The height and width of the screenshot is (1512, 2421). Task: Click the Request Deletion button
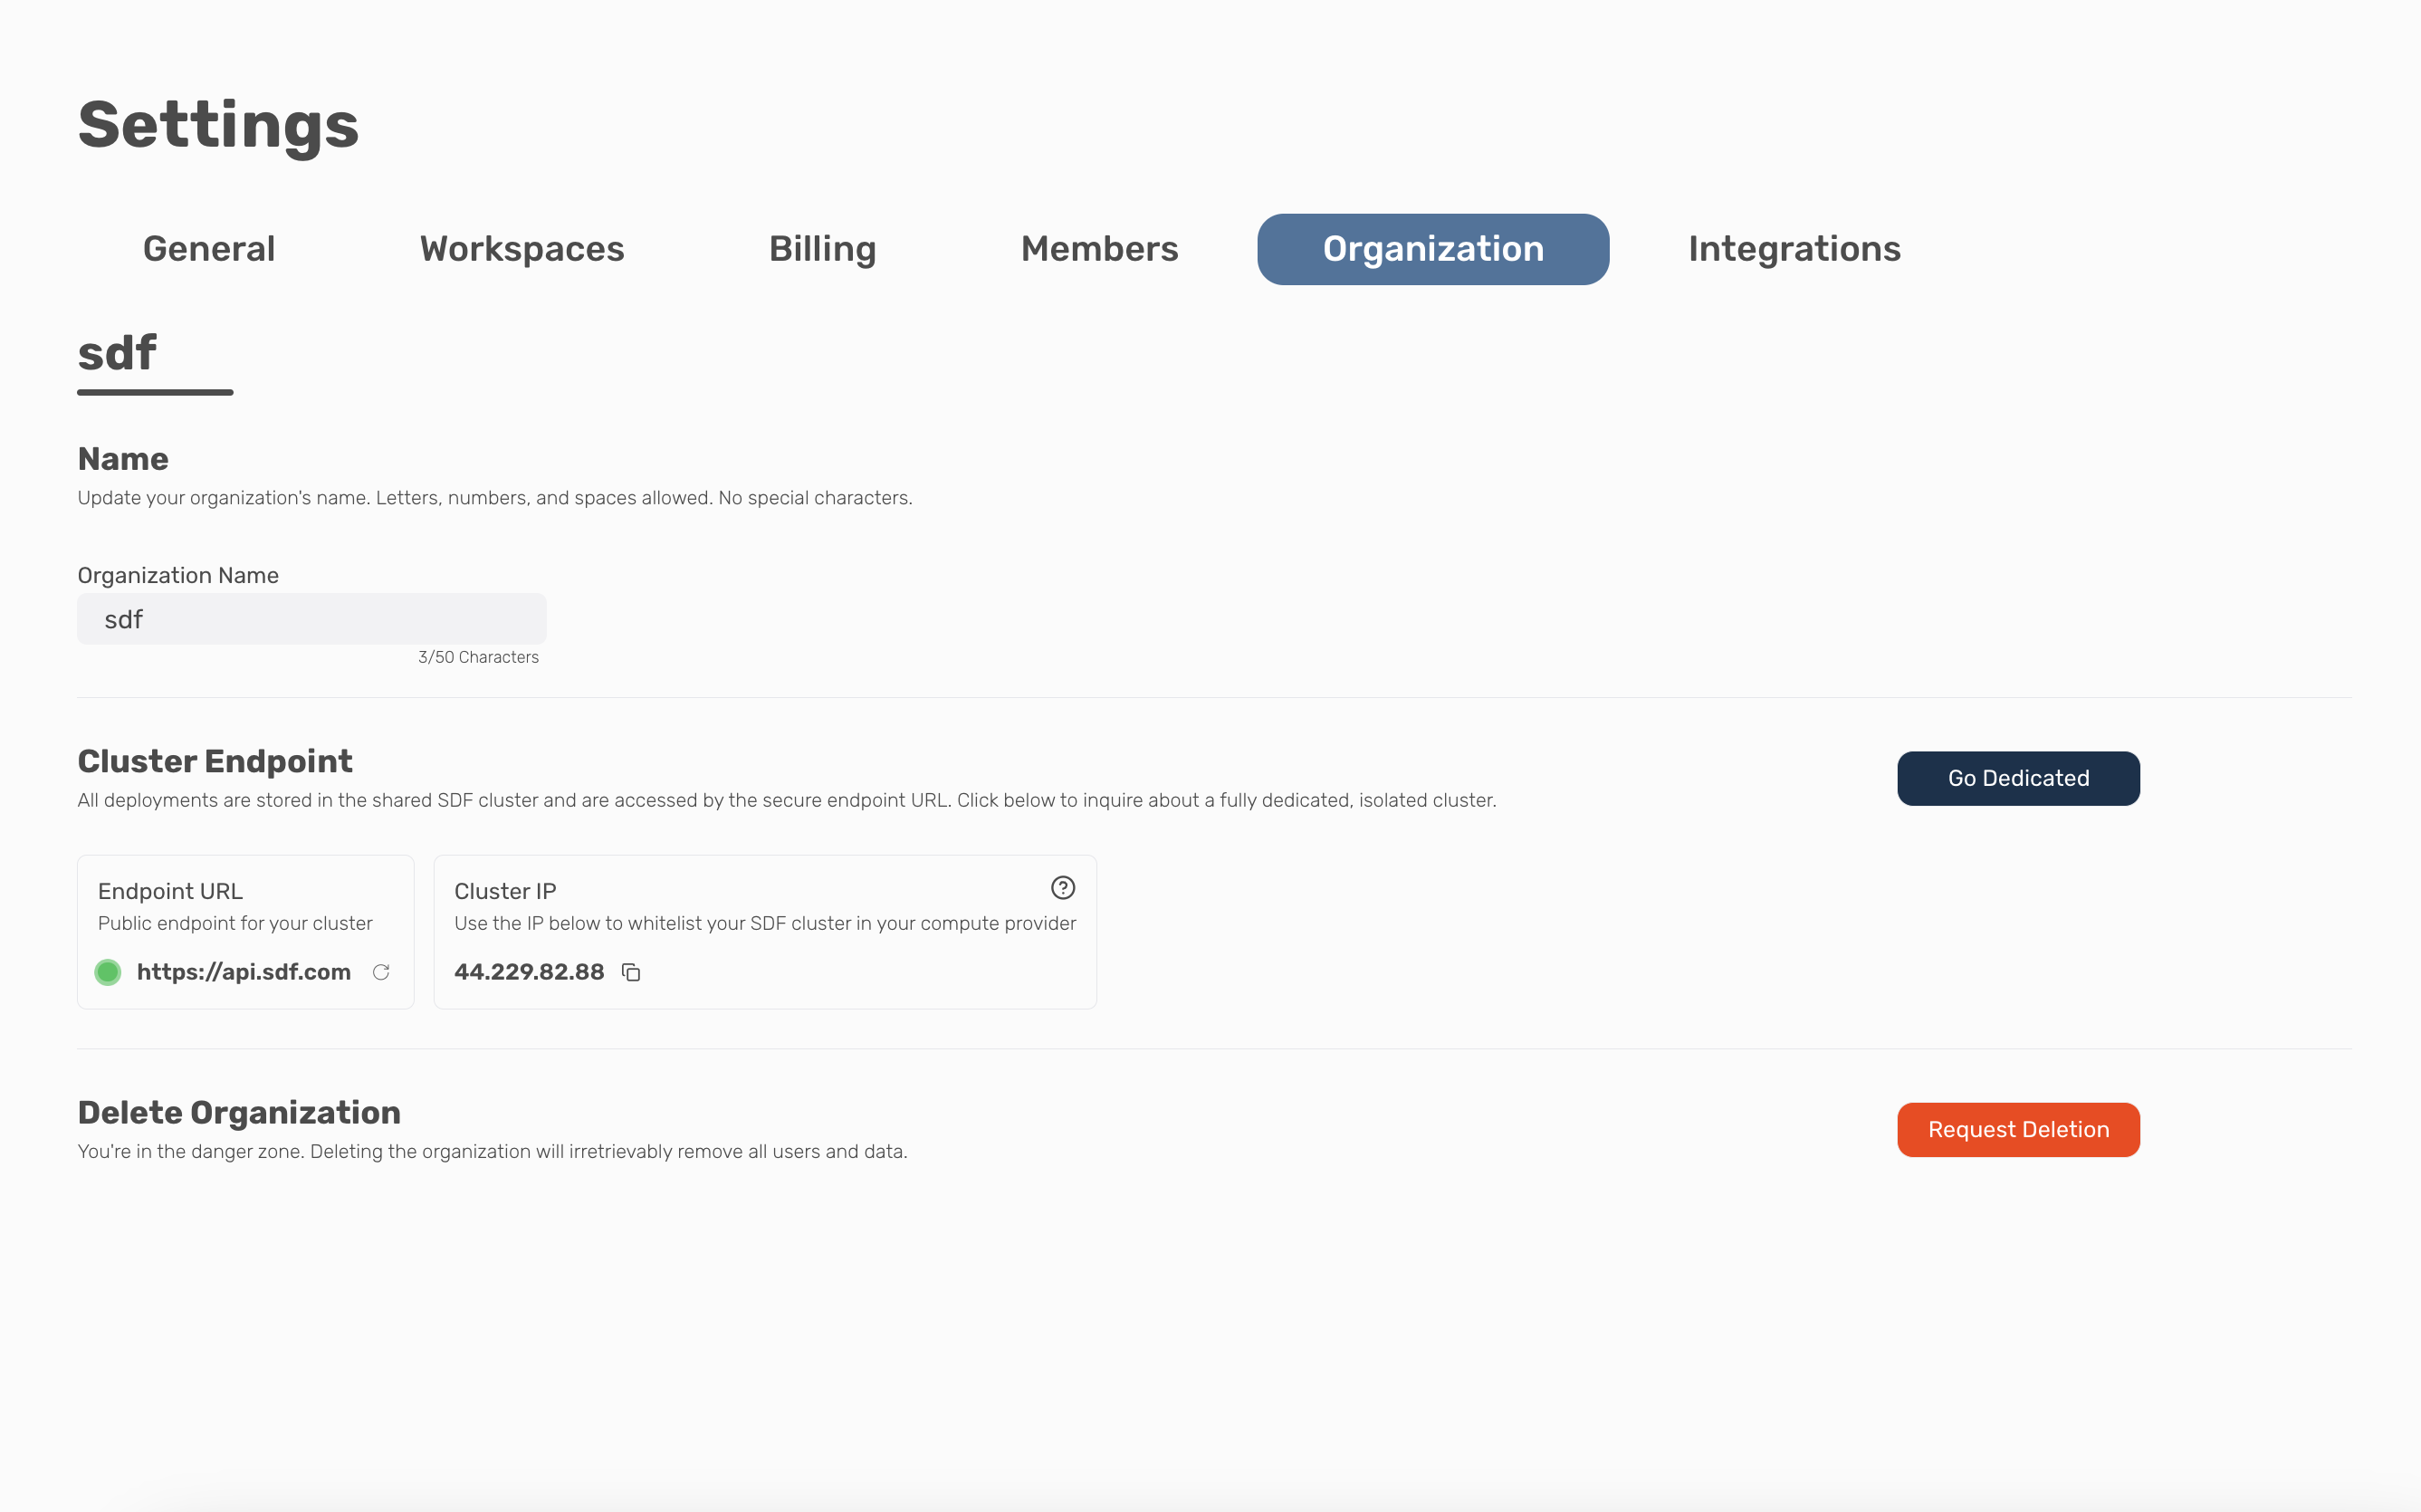pyautogui.click(x=2018, y=1130)
